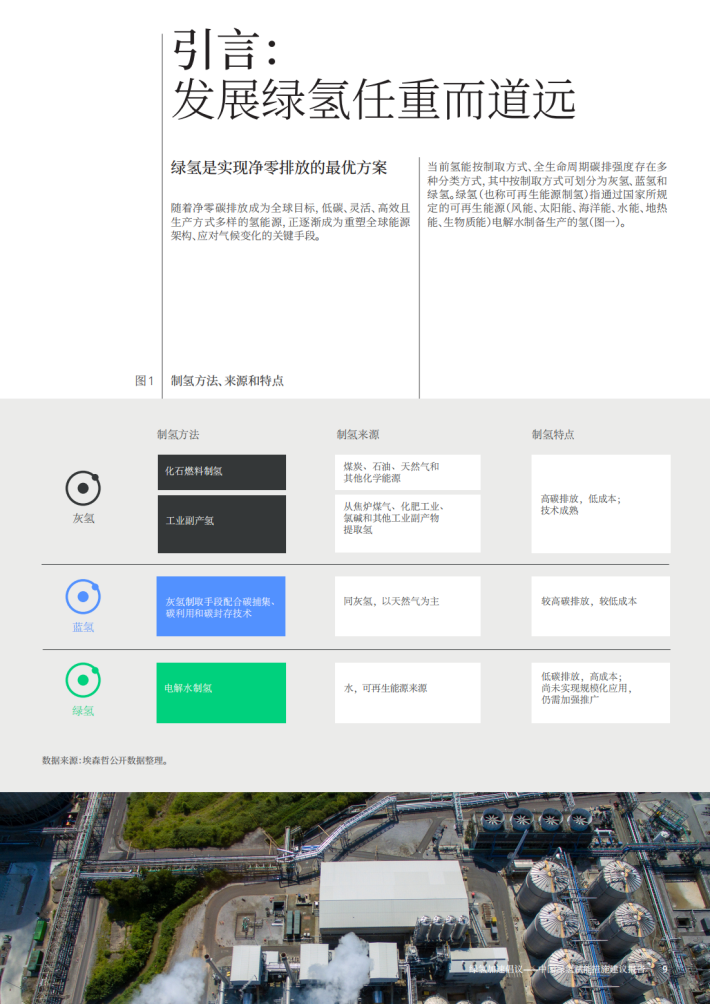Click the 绿氢 label text under green icon
The height and width of the screenshot is (1004, 710).
point(83,711)
